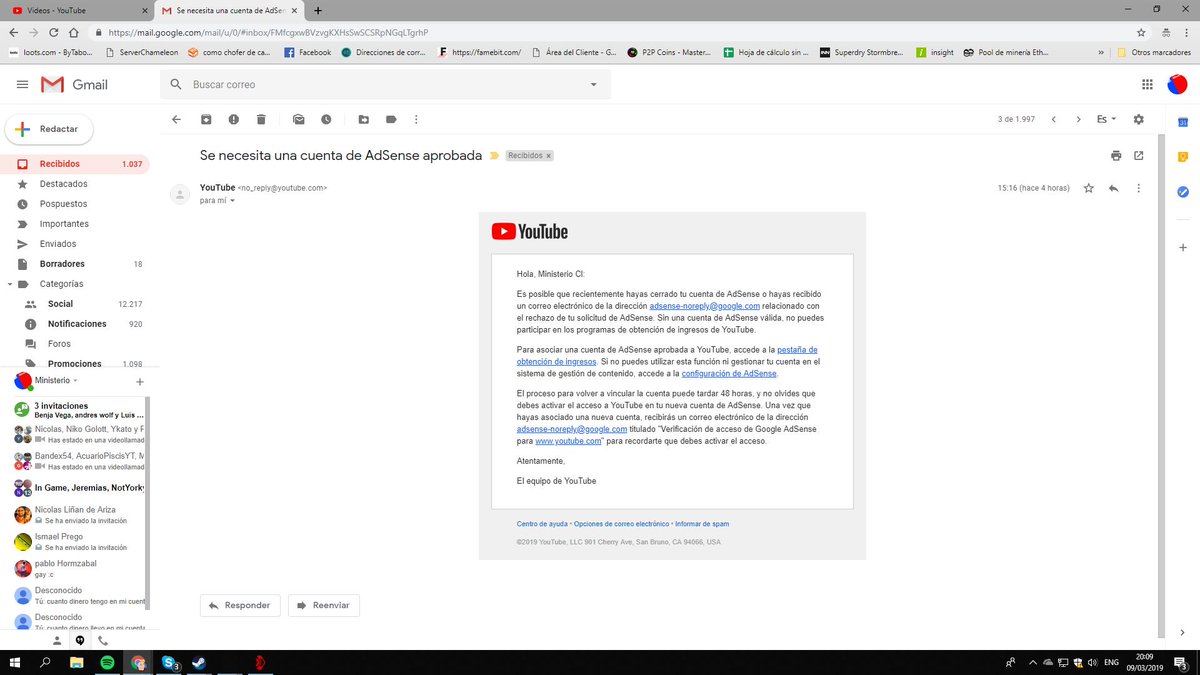Archive this email
Viewport: 1200px width, 675px height.
[206, 119]
